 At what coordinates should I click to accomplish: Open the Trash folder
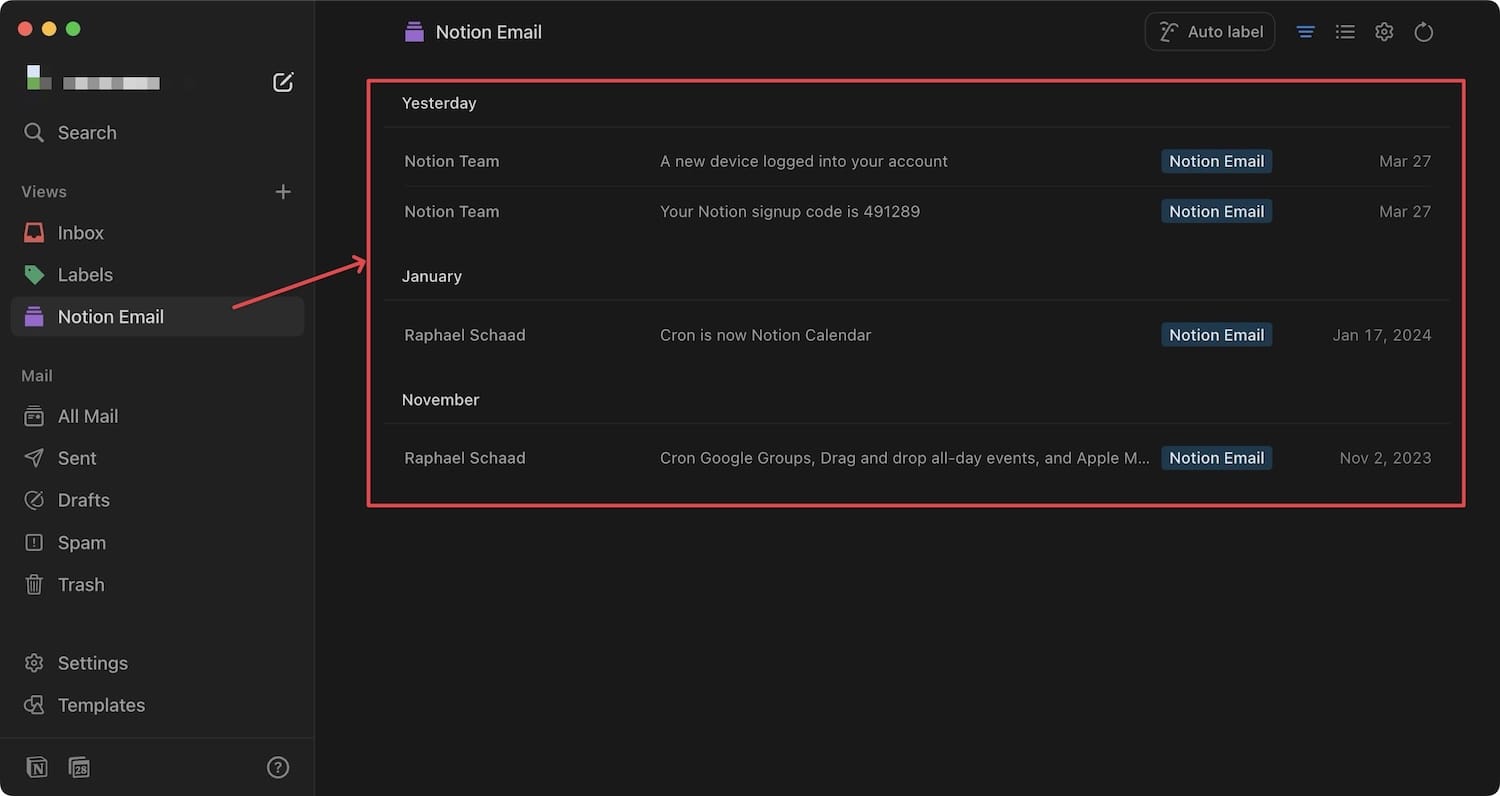(x=157, y=585)
